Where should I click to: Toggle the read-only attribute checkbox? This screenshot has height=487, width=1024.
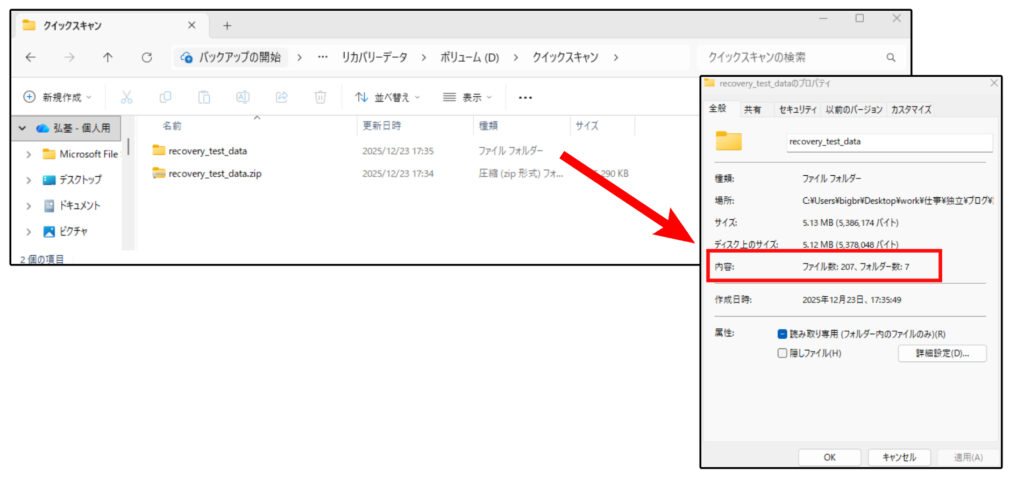782,334
